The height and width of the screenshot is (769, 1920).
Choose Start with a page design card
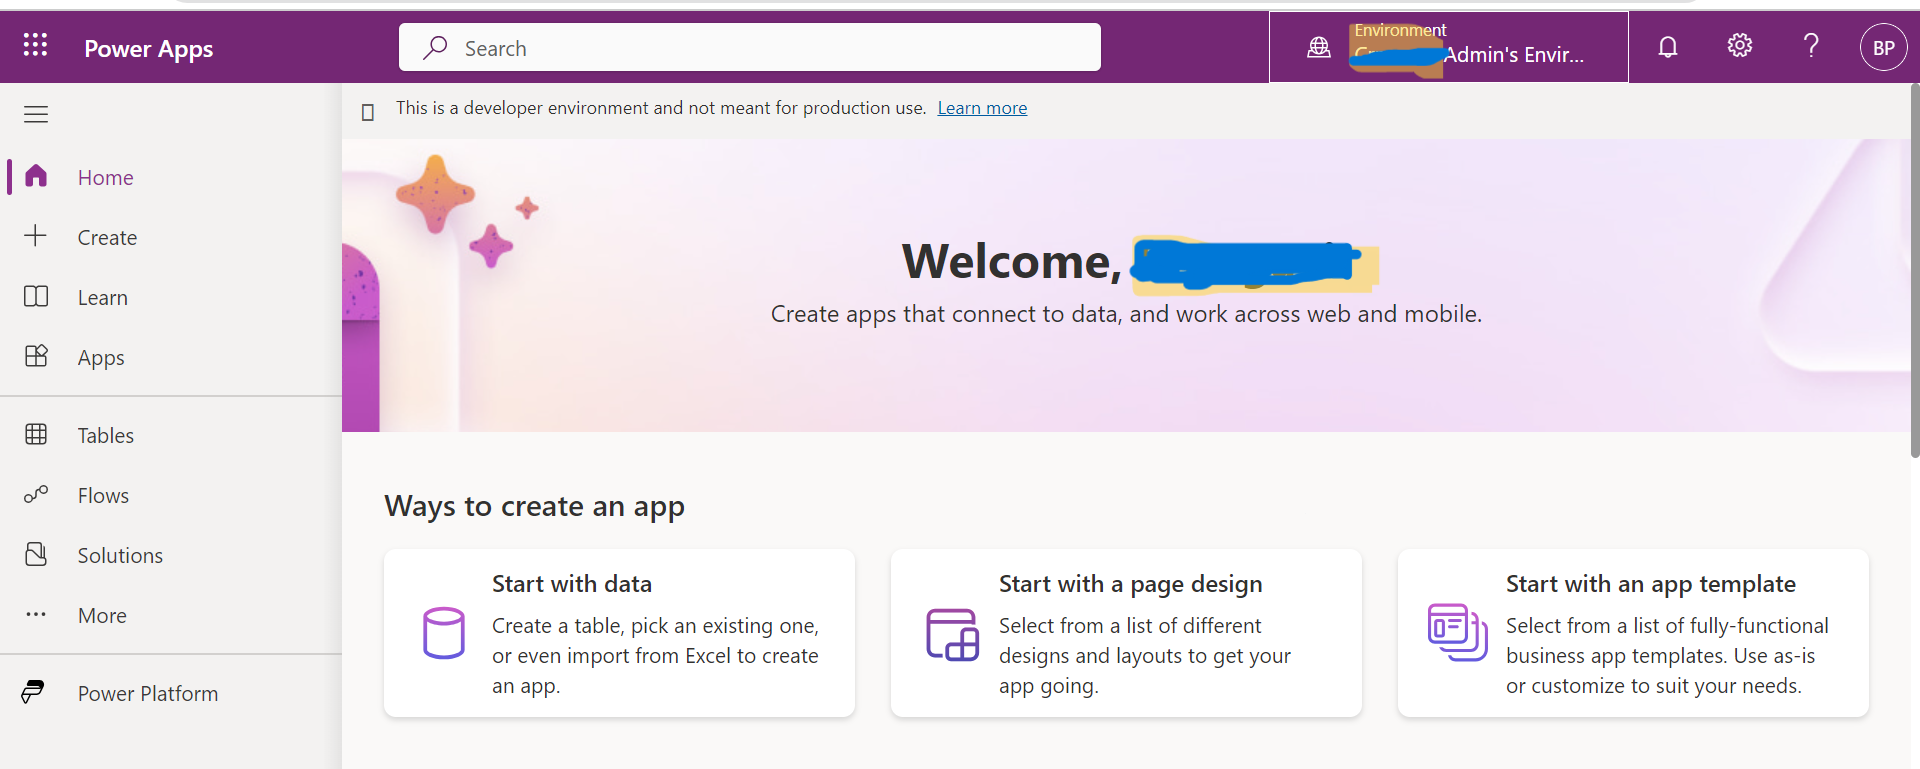(x=1126, y=633)
